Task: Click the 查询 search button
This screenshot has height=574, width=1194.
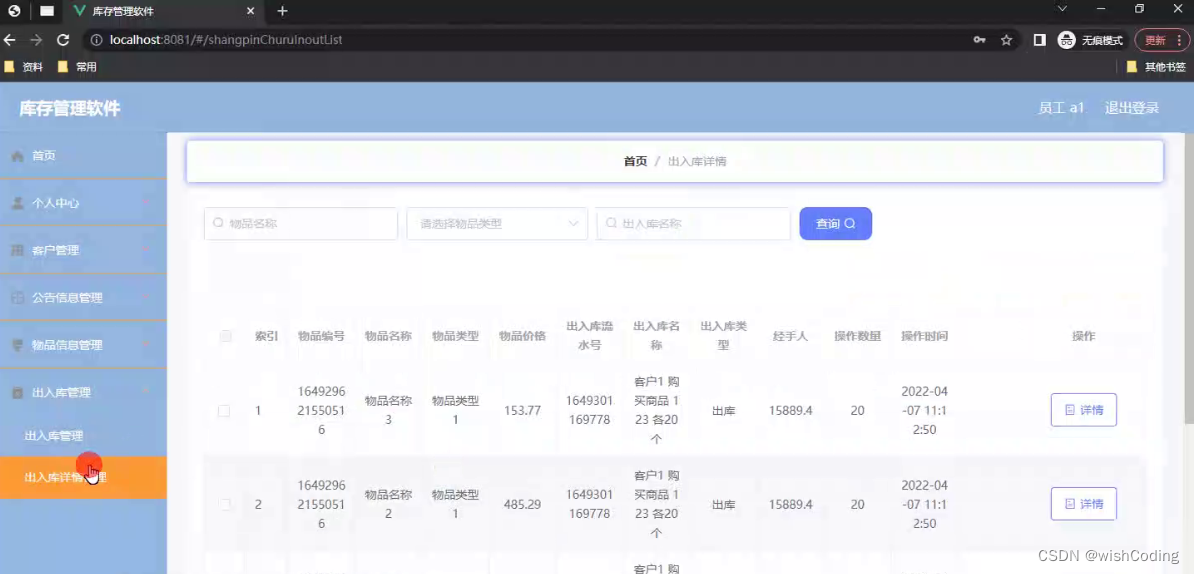Action: point(835,224)
